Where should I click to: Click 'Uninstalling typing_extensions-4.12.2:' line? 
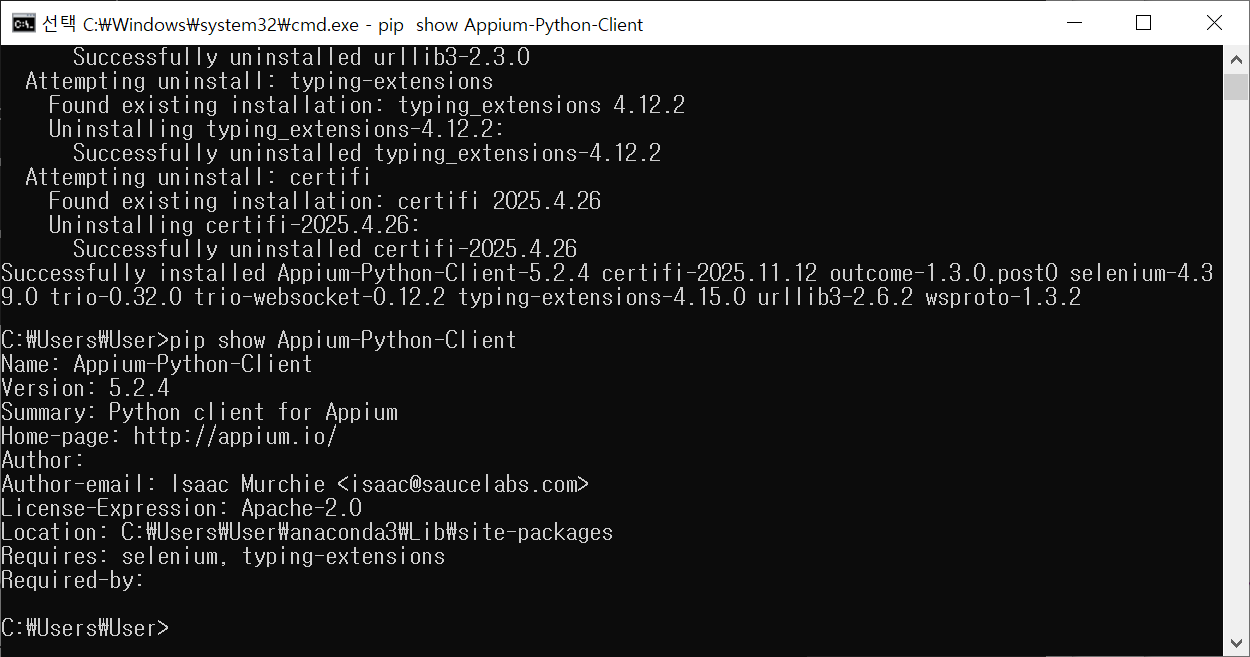click(x=277, y=129)
